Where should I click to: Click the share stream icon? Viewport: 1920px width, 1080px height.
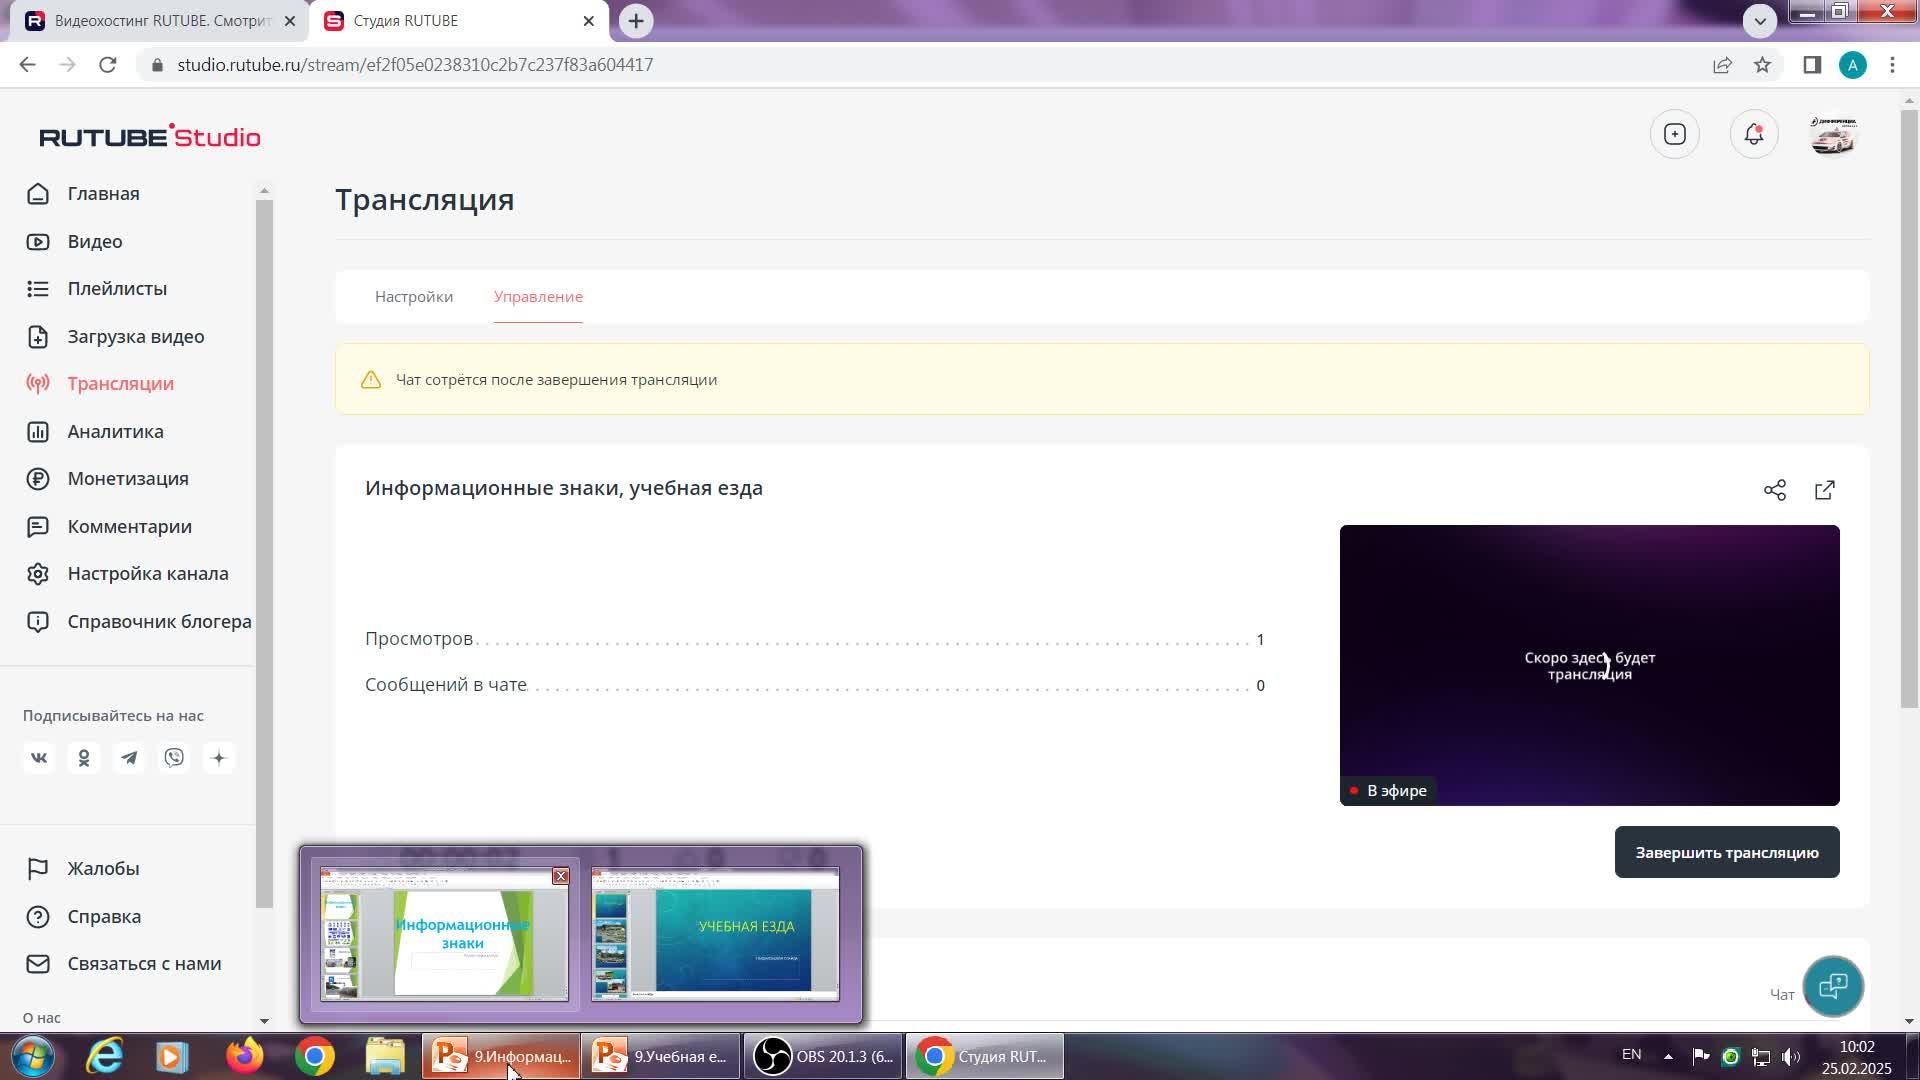click(x=1774, y=490)
